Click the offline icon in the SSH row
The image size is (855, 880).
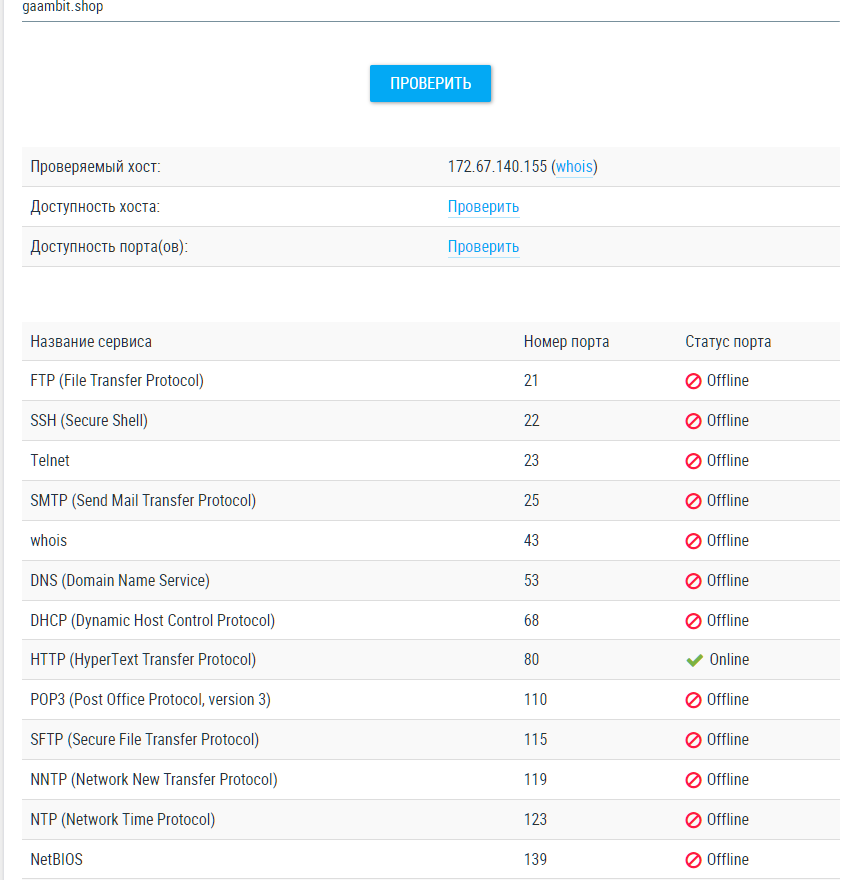click(x=693, y=421)
